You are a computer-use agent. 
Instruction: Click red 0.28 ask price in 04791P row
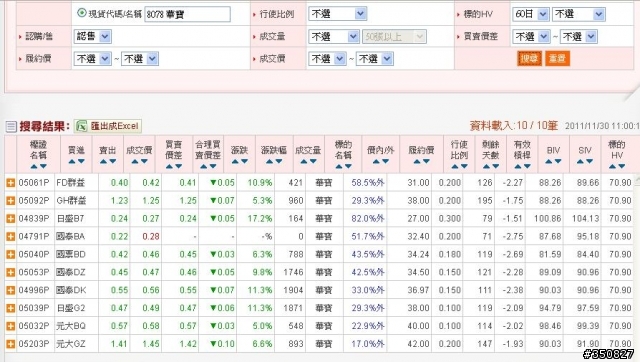(151, 237)
